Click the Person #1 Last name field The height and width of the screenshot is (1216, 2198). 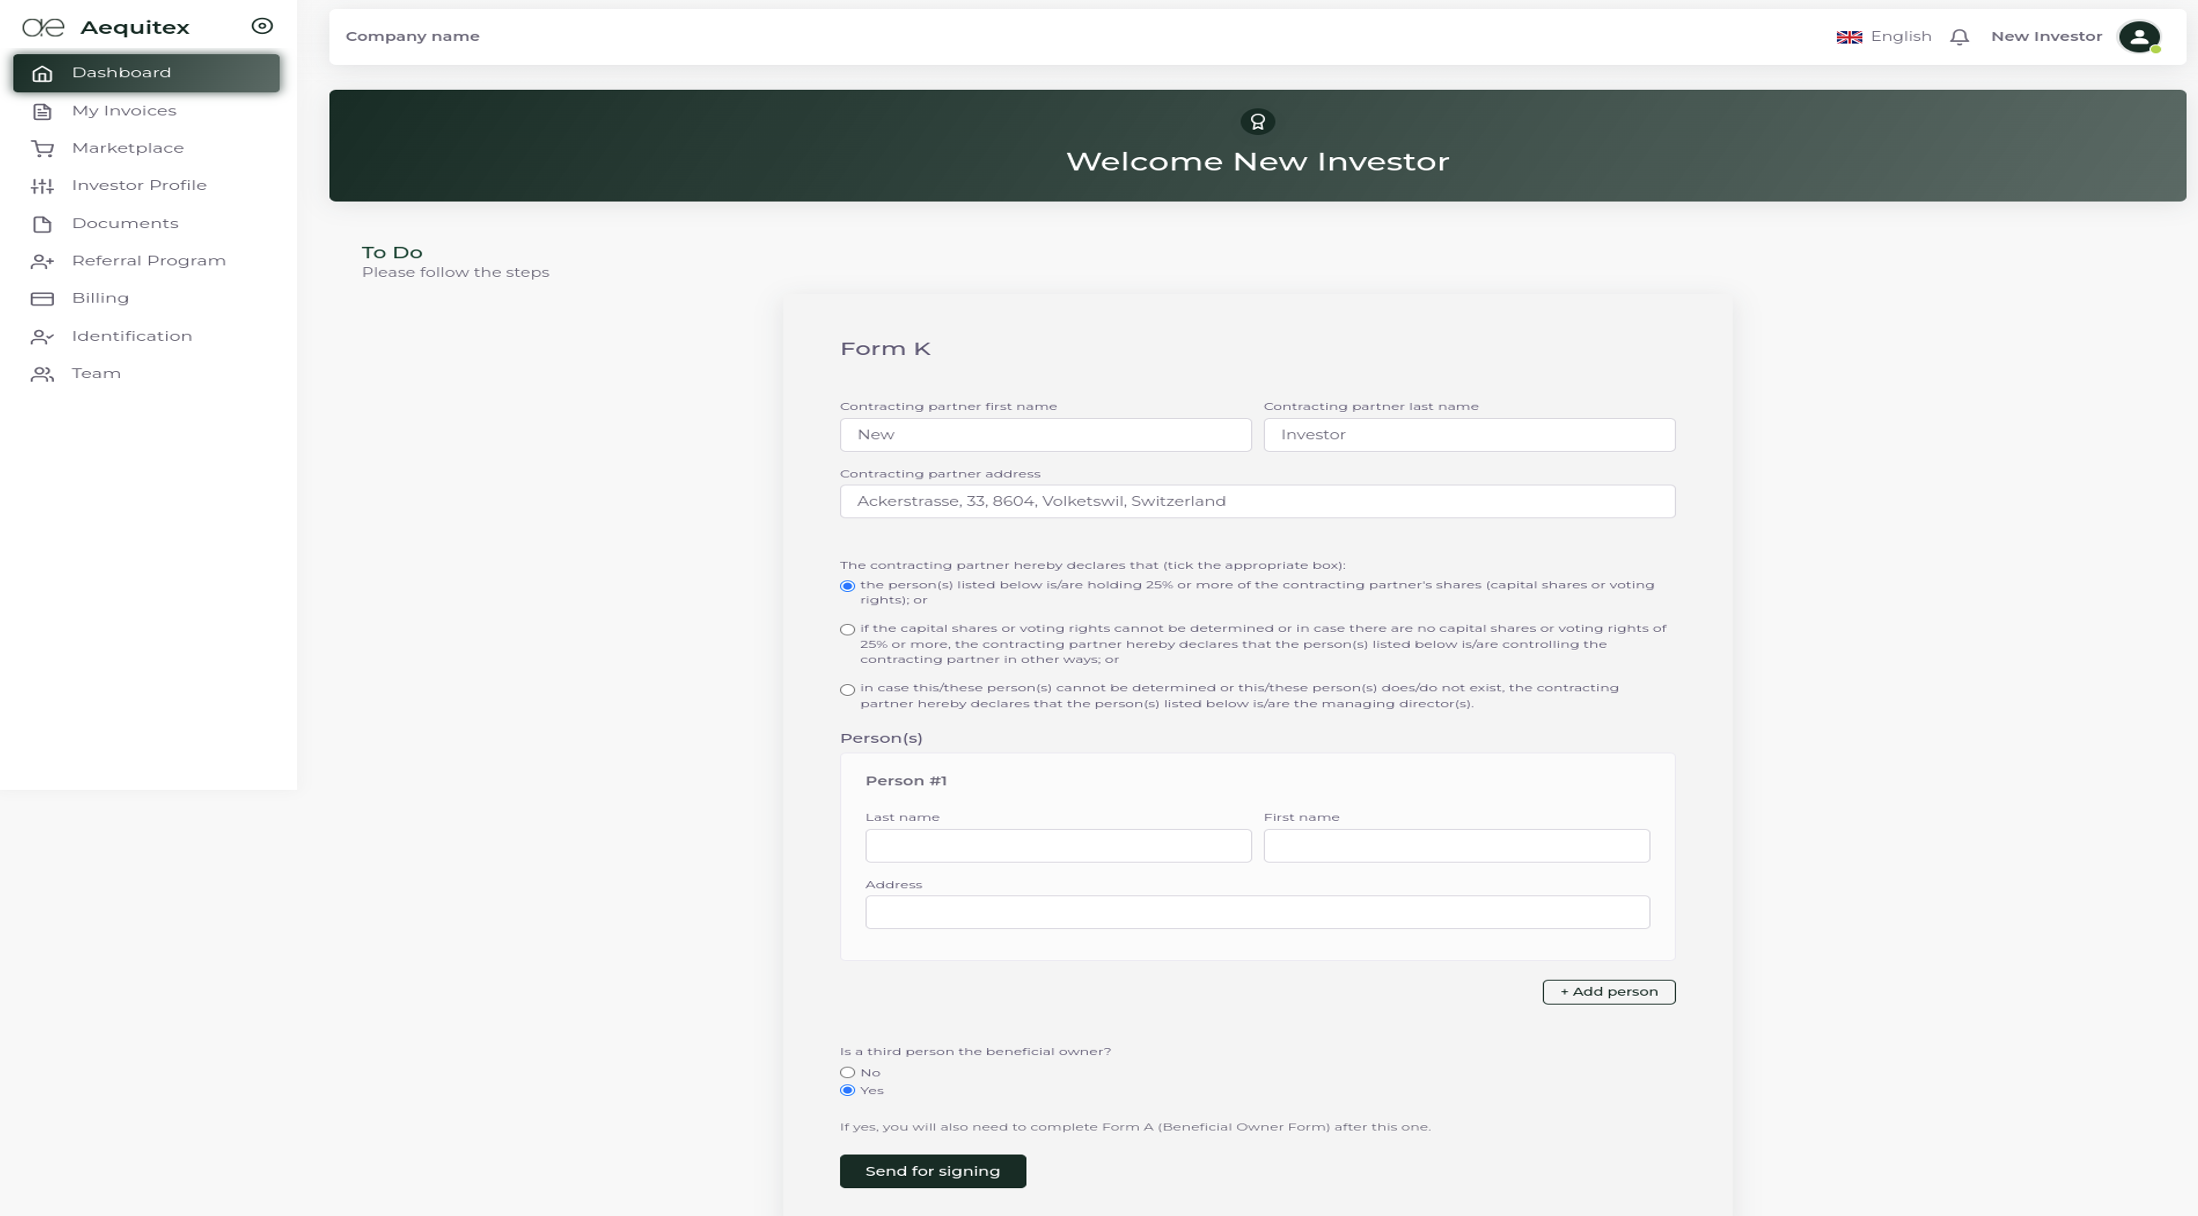[x=1057, y=845]
